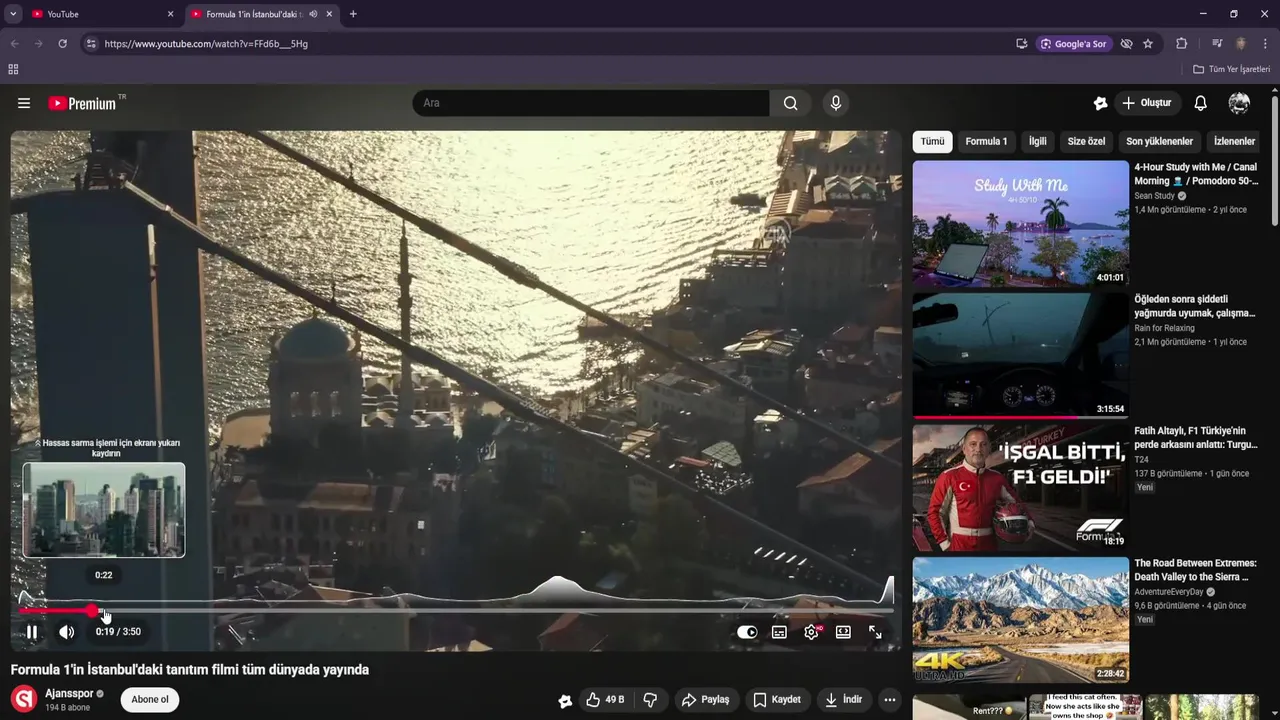Select the Formula 1 filter chip
This screenshot has height=720, width=1280.
(x=986, y=141)
